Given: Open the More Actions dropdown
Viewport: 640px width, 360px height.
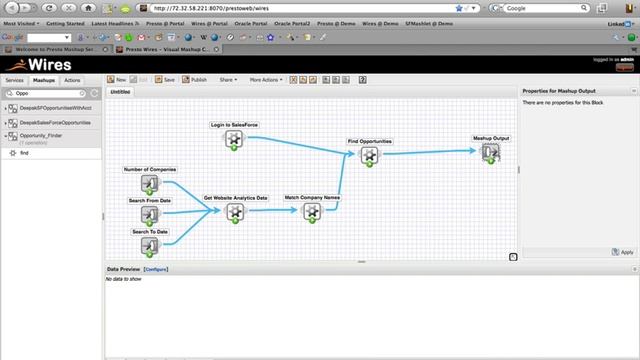Looking at the screenshot, I should tap(266, 80).
